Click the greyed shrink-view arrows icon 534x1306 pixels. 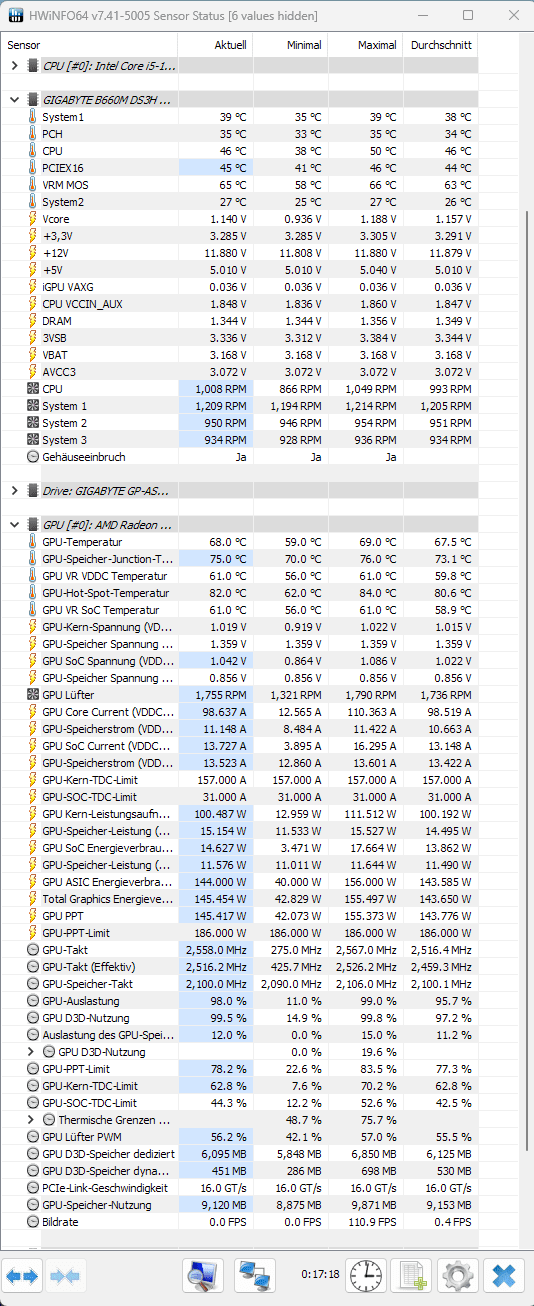[x=66, y=1276]
